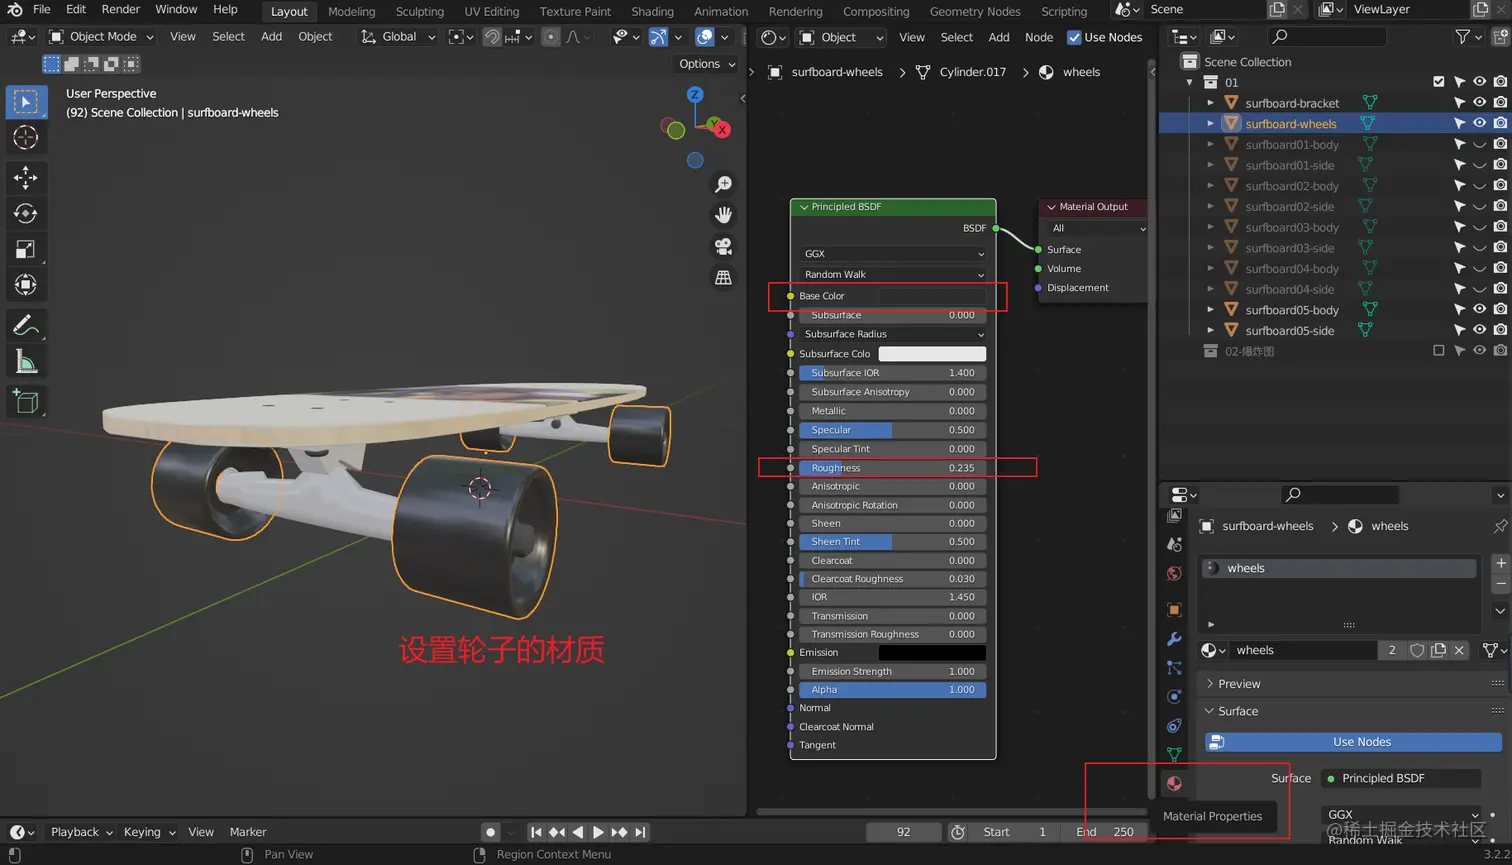Open the Object Data properties tab
This screenshot has height=865, width=1512.
[x=1174, y=754]
